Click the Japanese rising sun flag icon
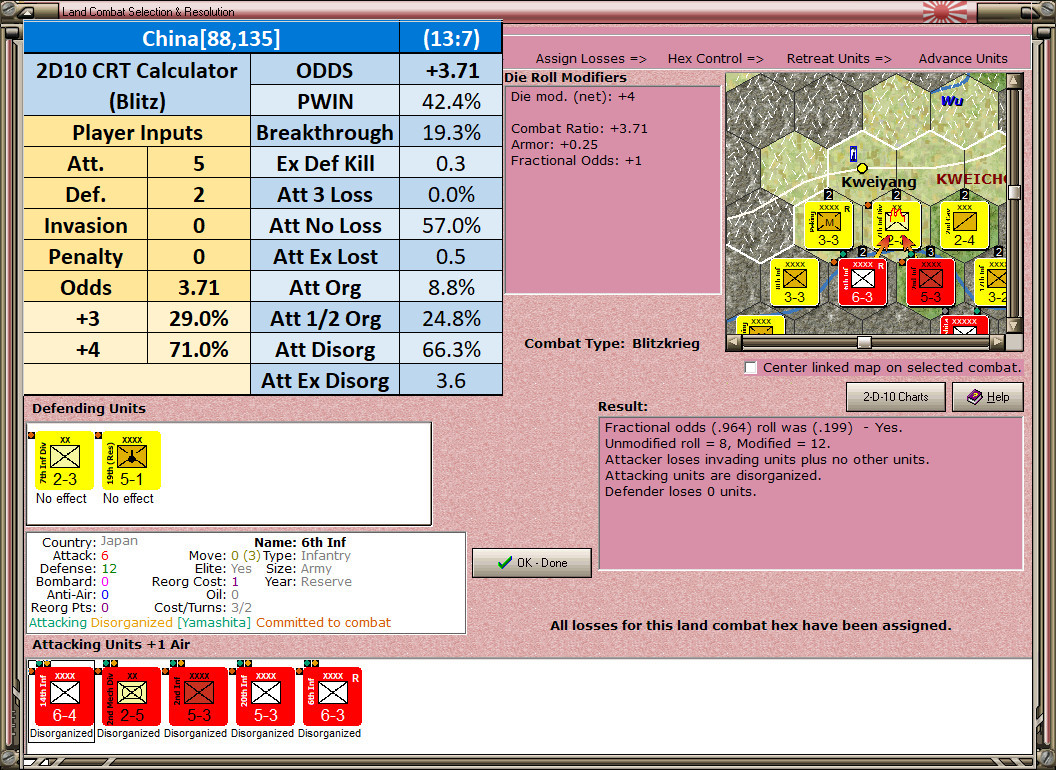 (x=945, y=11)
